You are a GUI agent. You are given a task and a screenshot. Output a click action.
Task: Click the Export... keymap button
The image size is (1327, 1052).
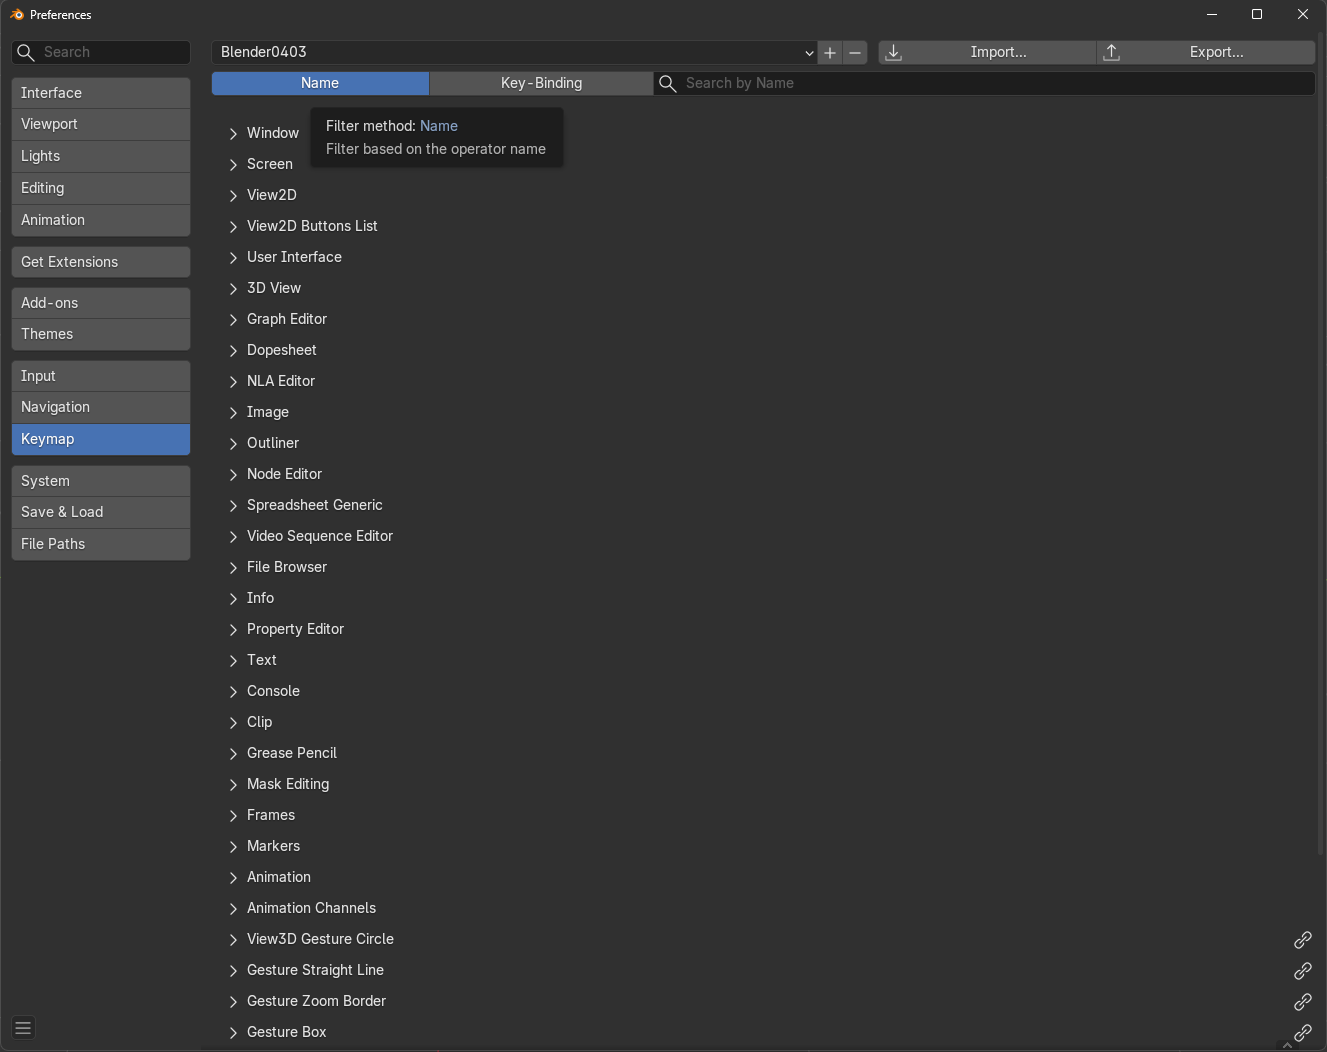pyautogui.click(x=1206, y=52)
